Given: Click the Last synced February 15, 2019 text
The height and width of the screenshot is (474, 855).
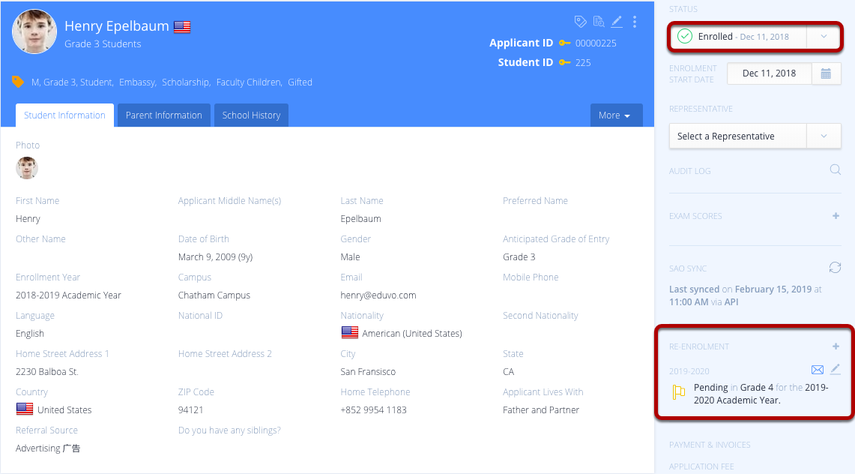Looking at the screenshot, I should (745, 295).
